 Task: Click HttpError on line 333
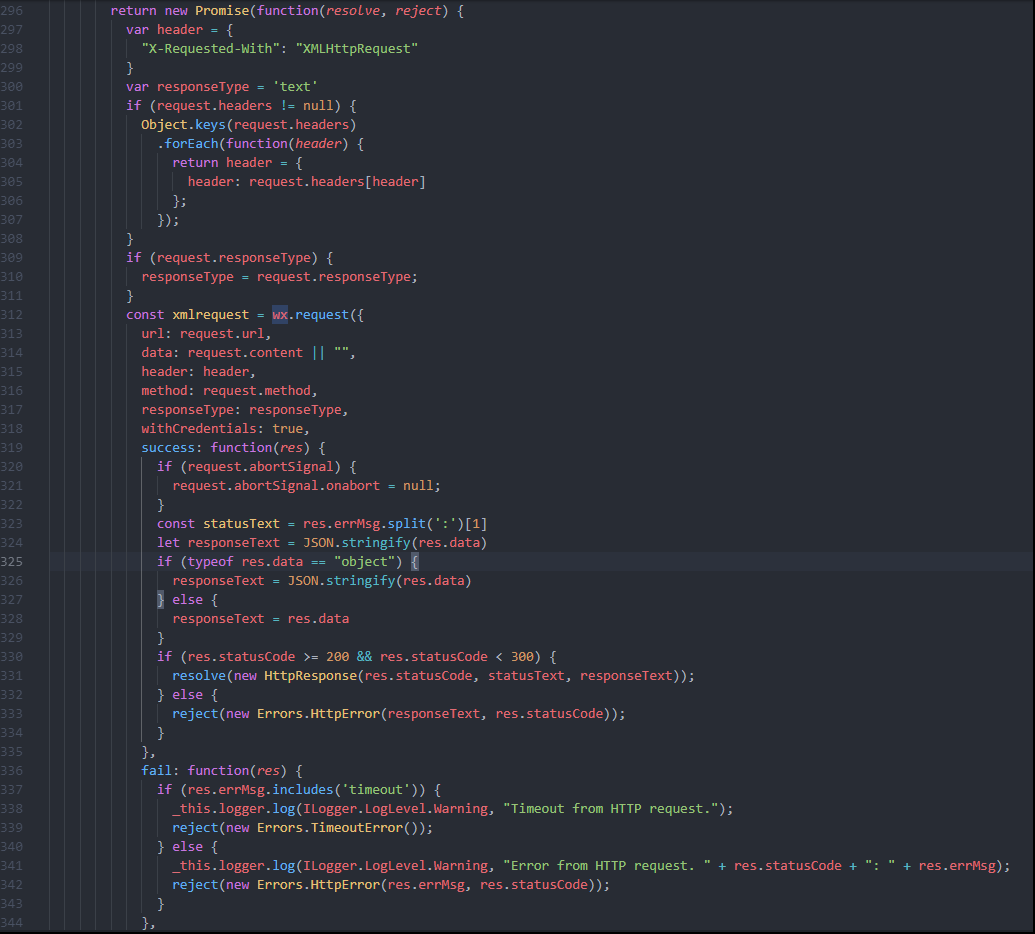(345, 714)
